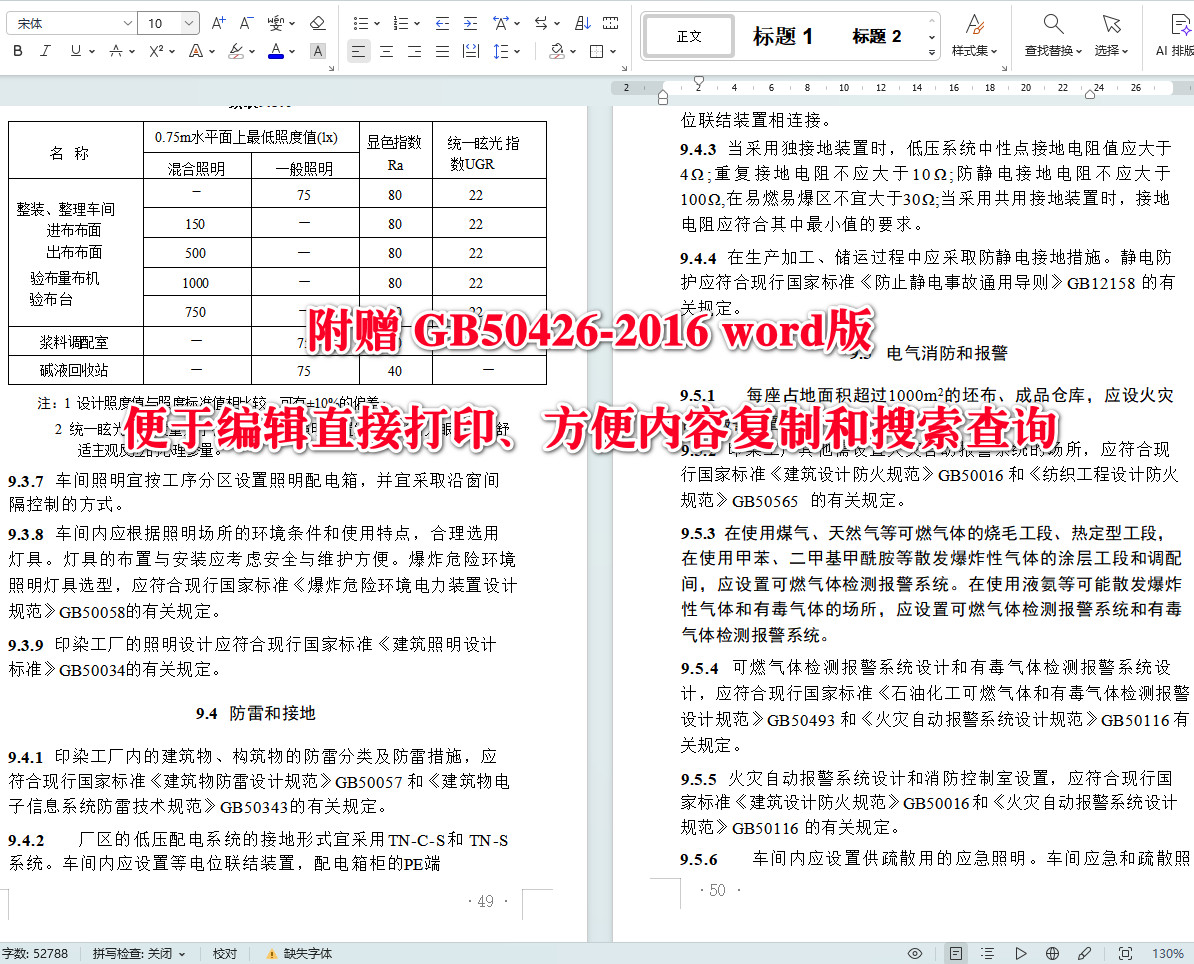
Task: Decrease paragraph indent
Action: (x=442, y=24)
